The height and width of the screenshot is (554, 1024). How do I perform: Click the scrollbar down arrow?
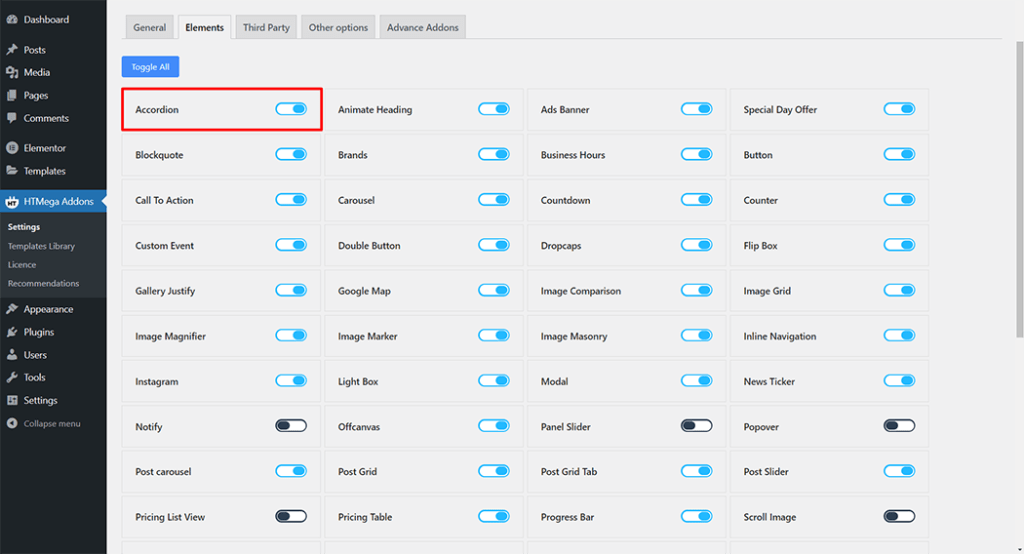click(x=1019, y=550)
